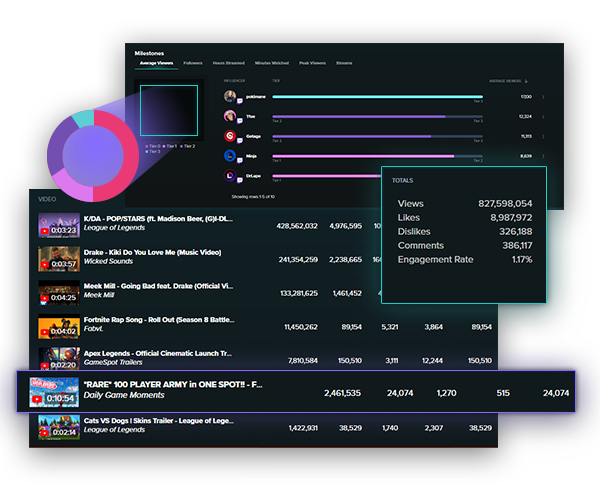Click the Twitch badge beside pokimane

pyautogui.click(x=240, y=101)
